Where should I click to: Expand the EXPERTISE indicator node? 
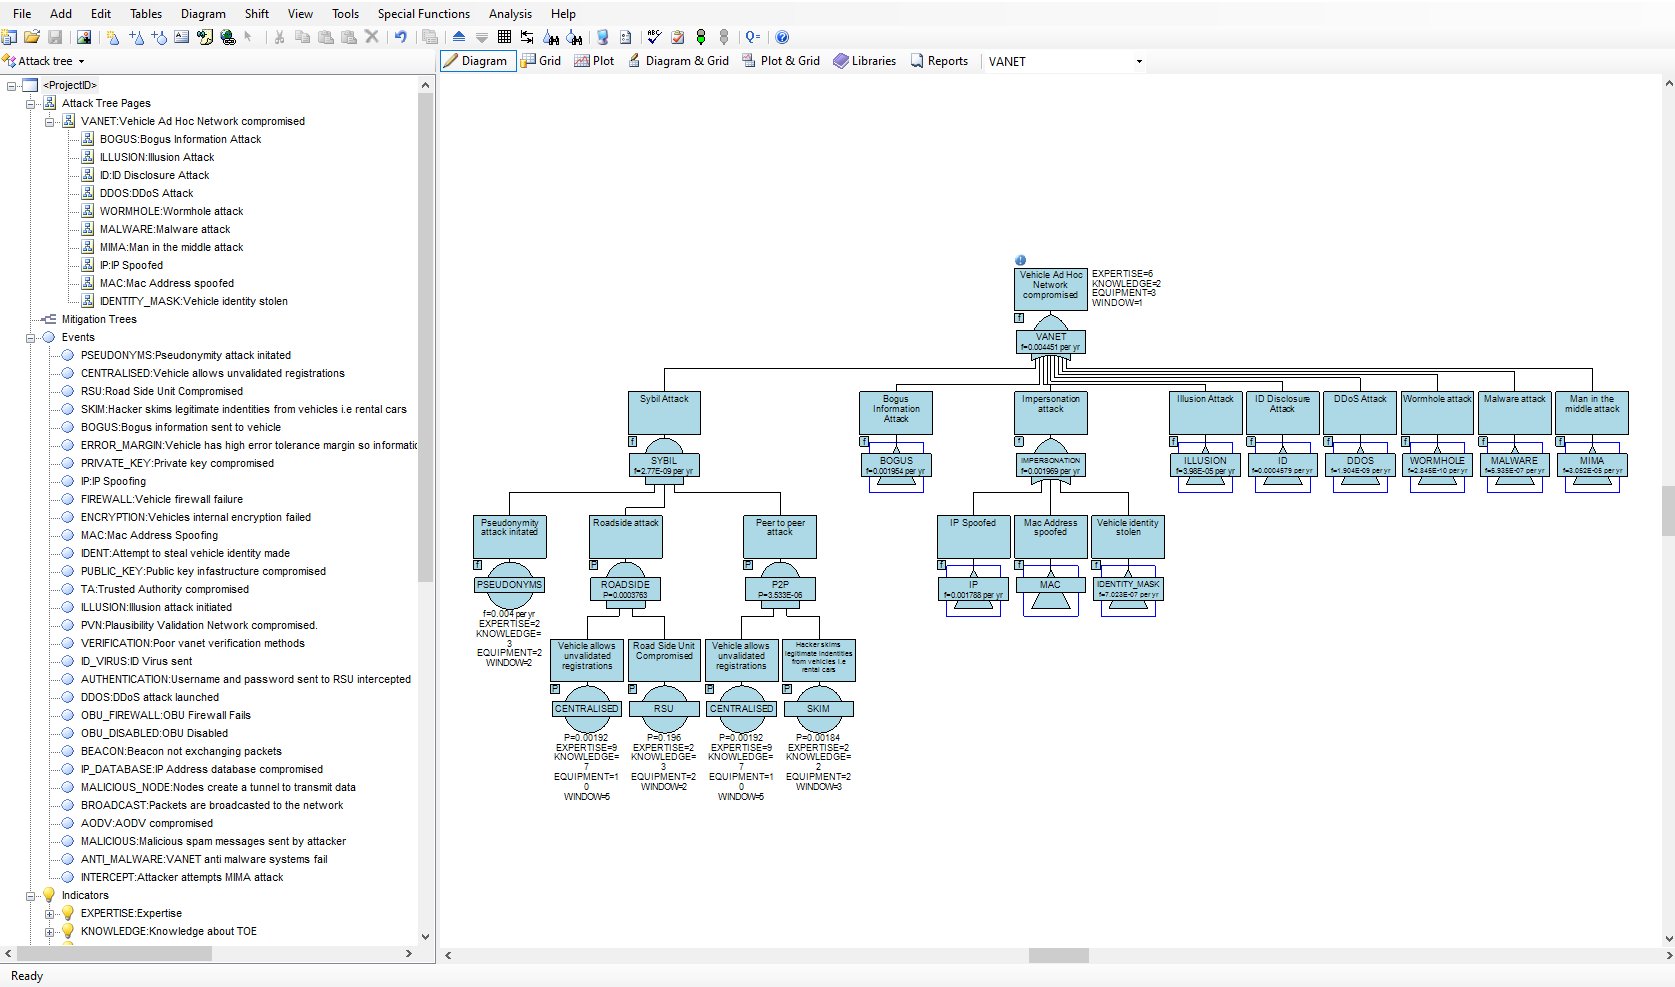click(x=50, y=913)
